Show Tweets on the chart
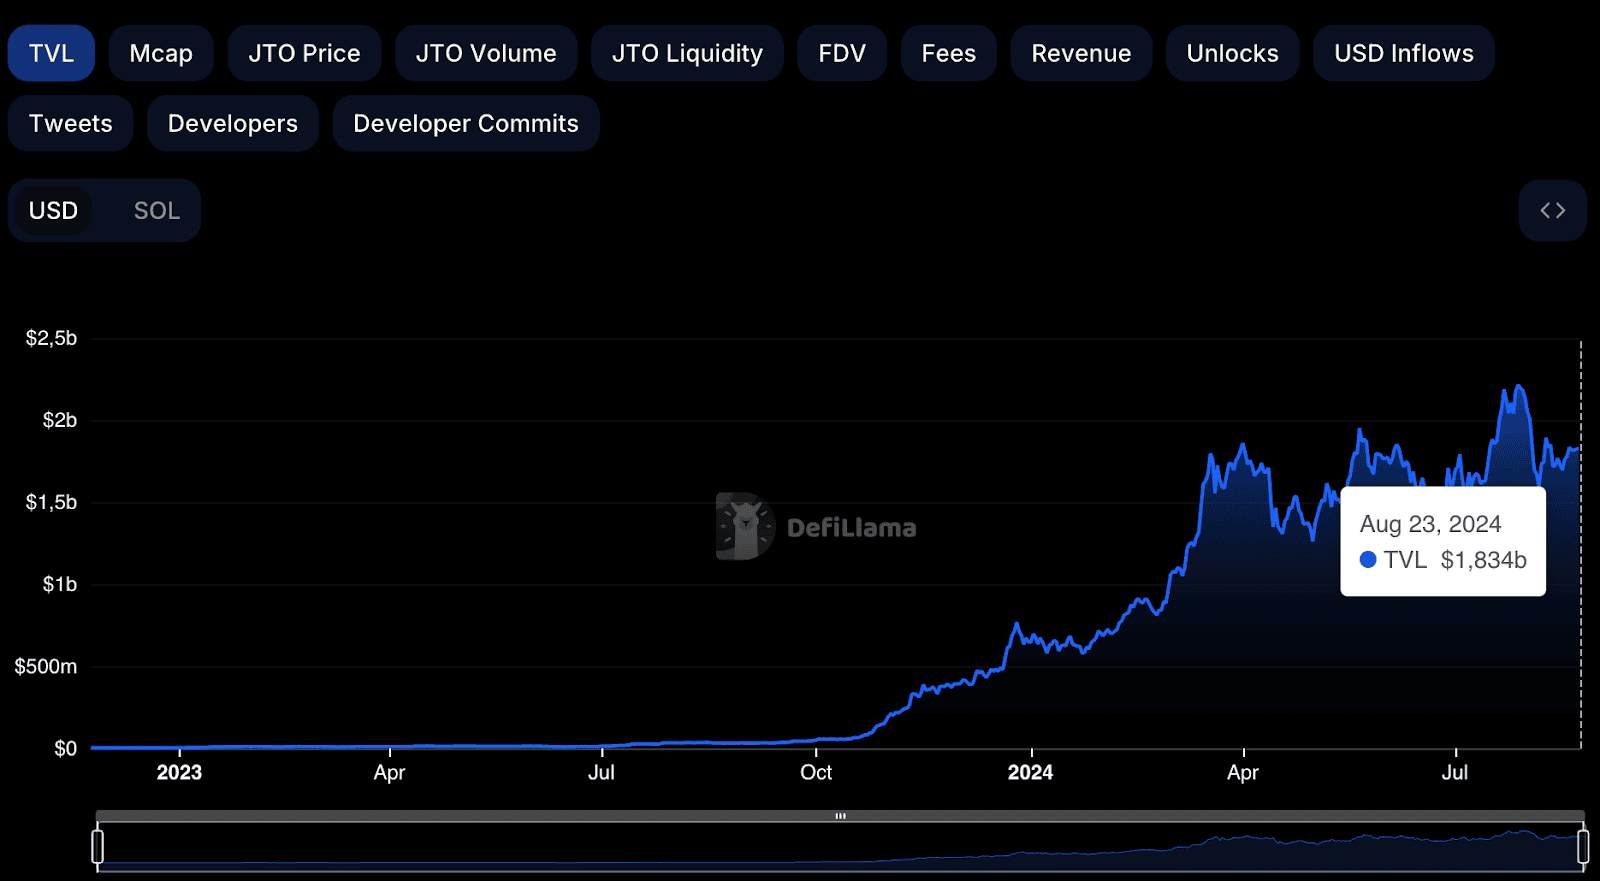 click(71, 123)
